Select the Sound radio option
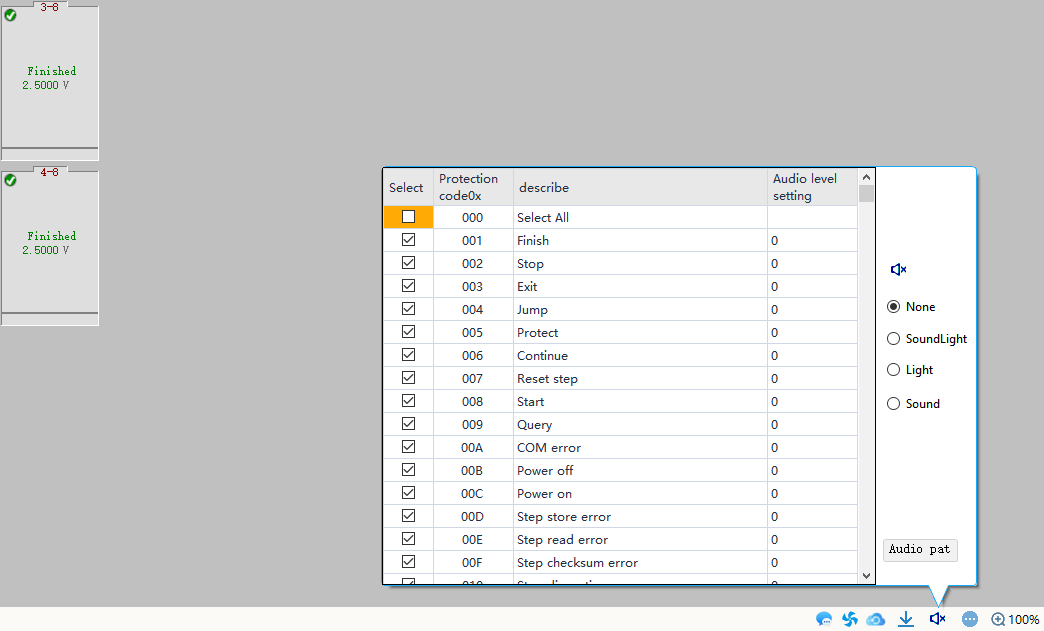The width and height of the screenshot is (1044, 631). [x=894, y=404]
